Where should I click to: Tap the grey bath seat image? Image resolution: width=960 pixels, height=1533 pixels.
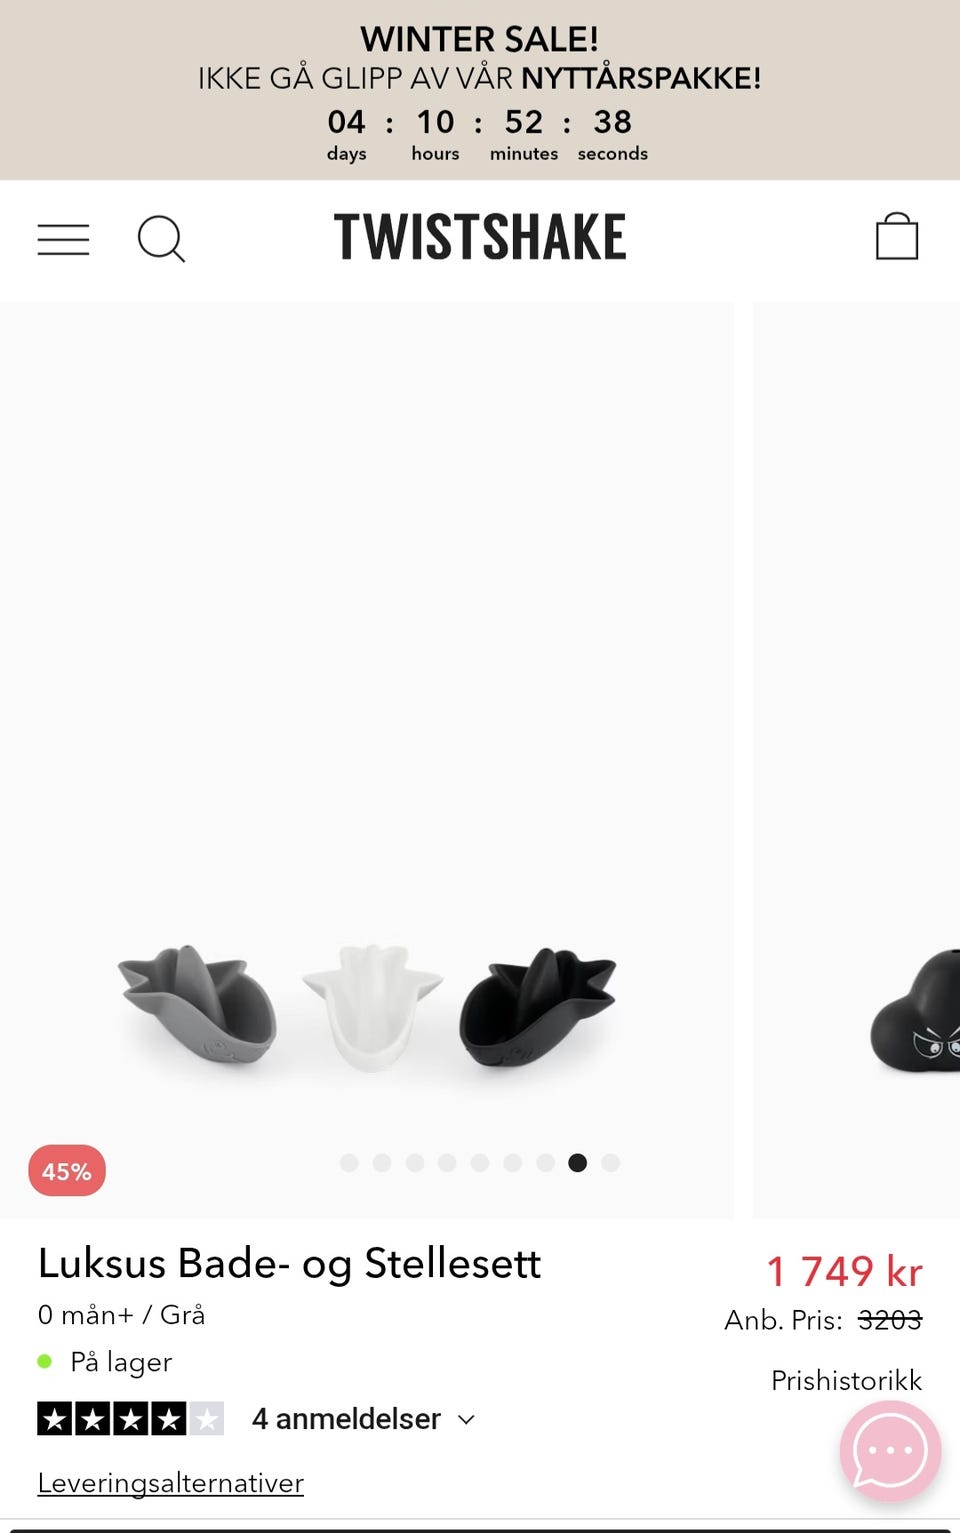pos(198,1006)
